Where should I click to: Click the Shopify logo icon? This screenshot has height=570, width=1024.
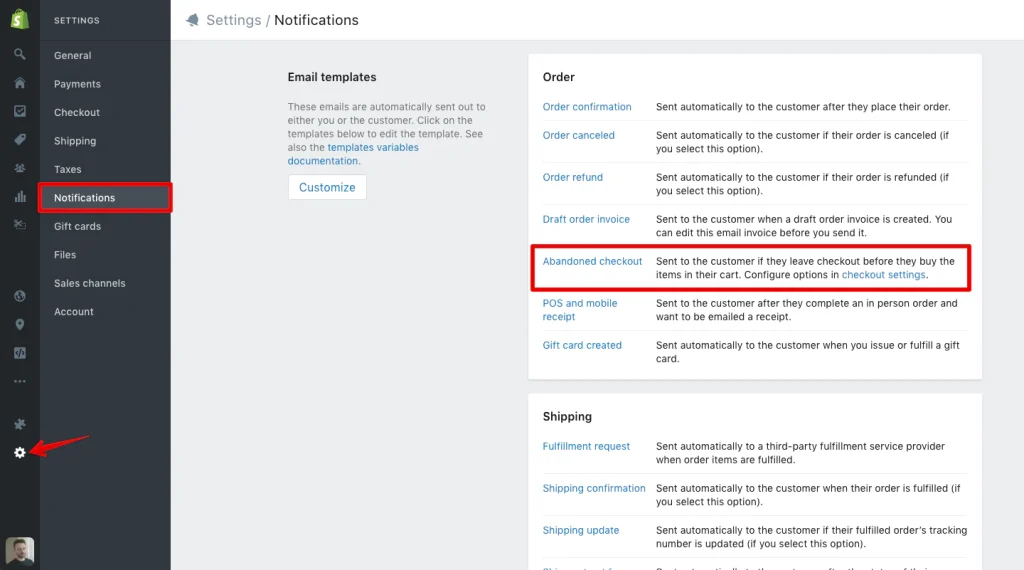(20, 20)
